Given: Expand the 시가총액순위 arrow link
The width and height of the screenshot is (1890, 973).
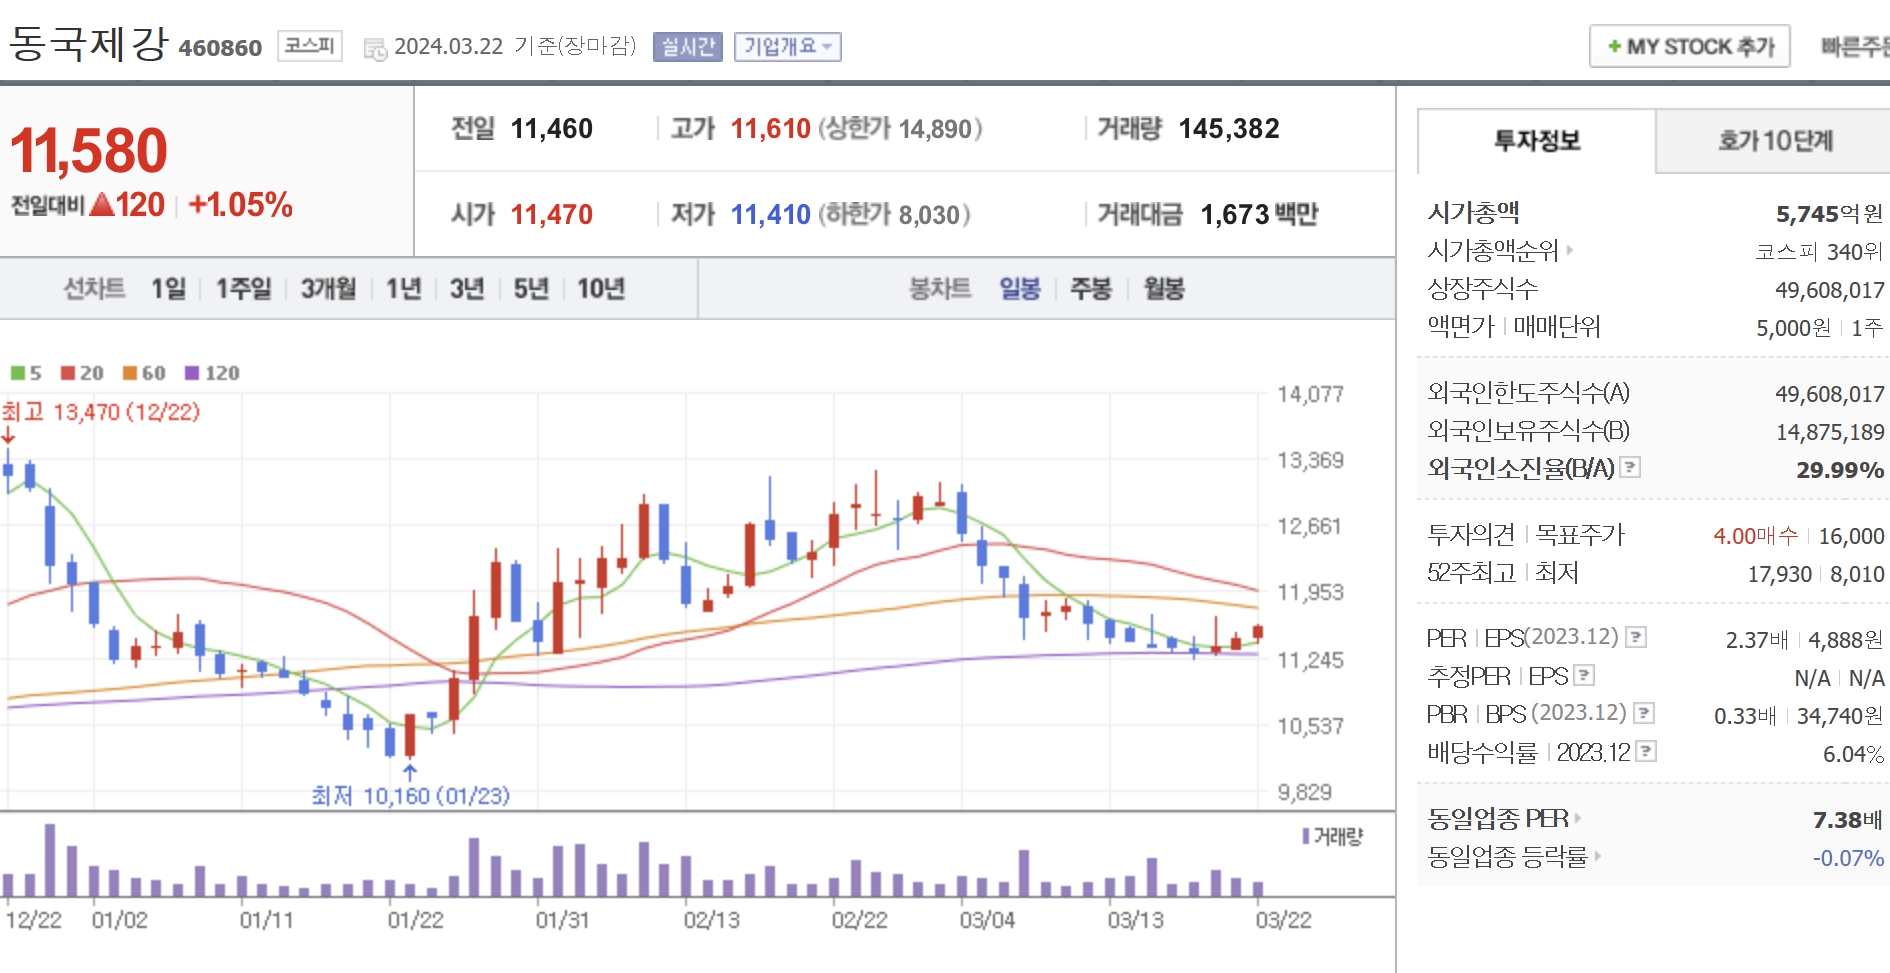Looking at the screenshot, I should 1570,250.
